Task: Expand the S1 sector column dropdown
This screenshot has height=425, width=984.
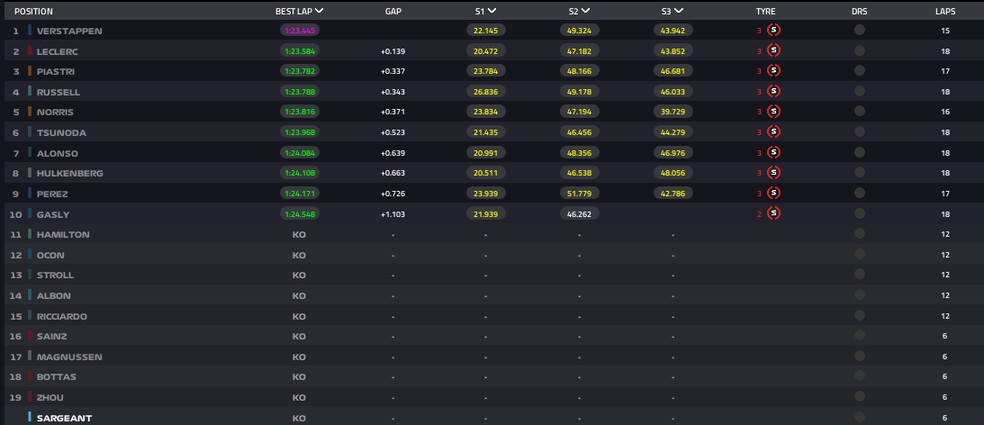Action: coord(494,11)
